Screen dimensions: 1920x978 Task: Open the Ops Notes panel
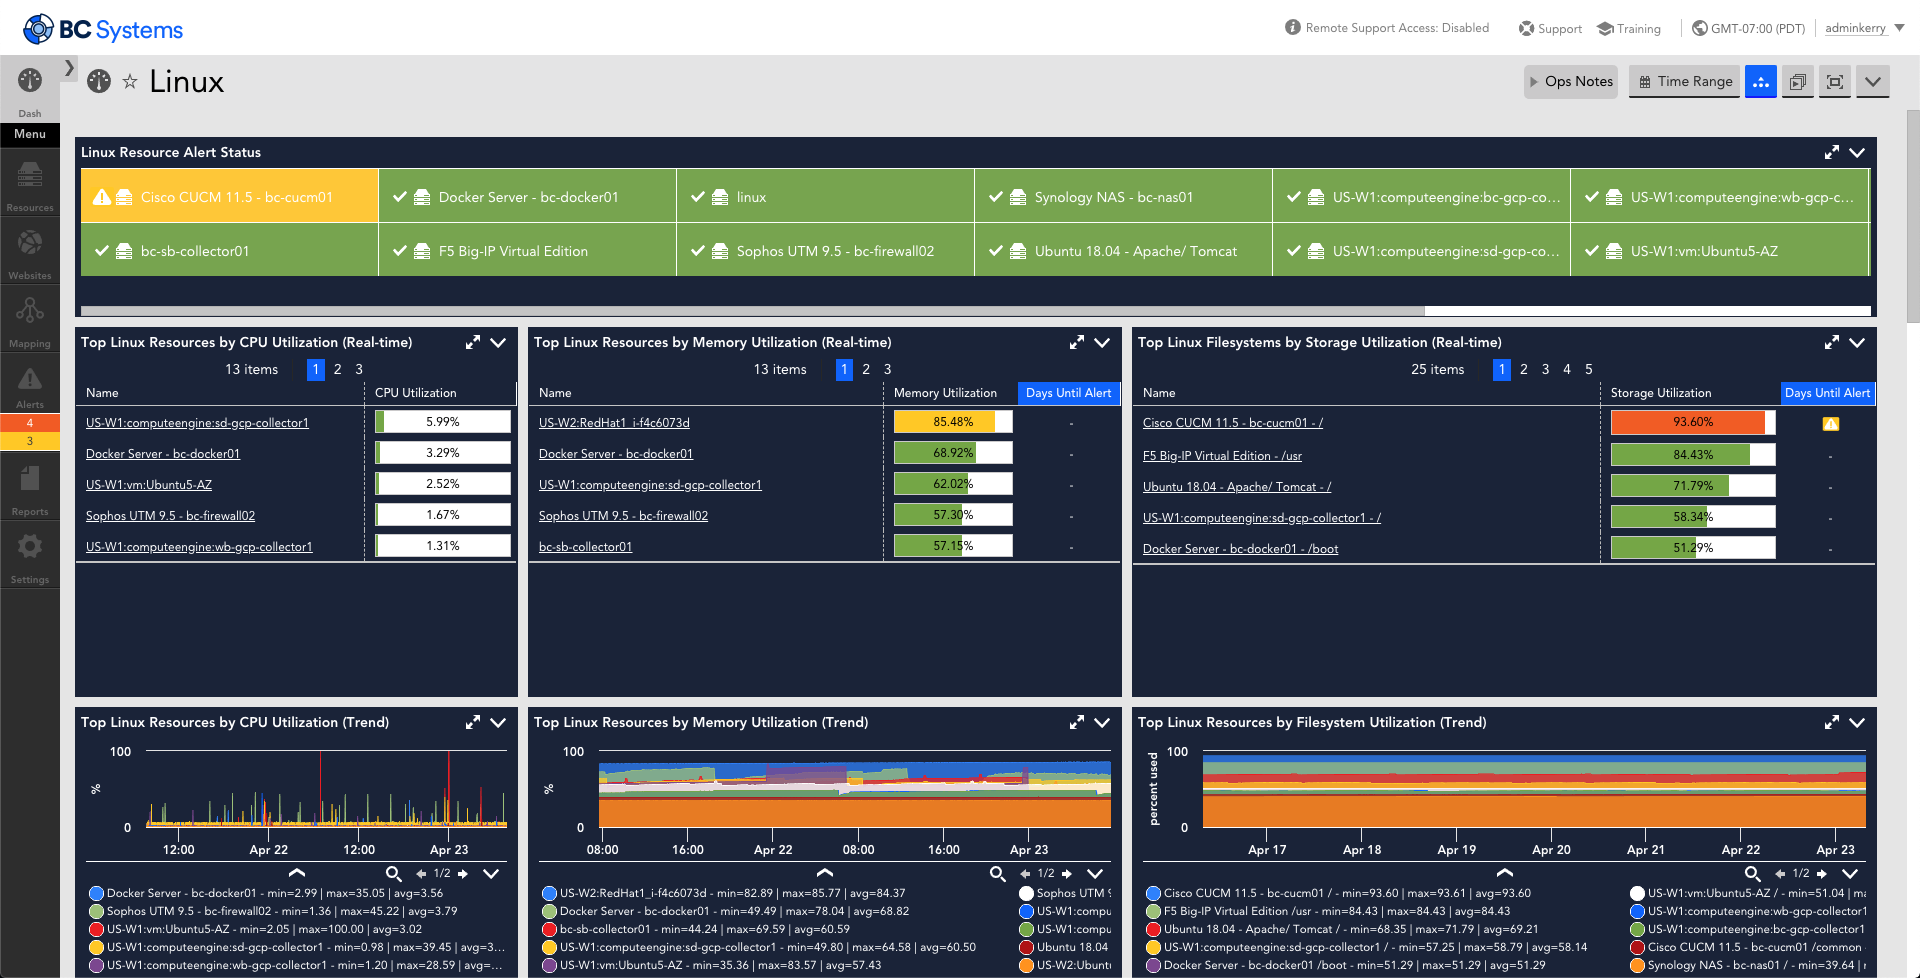tap(1570, 81)
